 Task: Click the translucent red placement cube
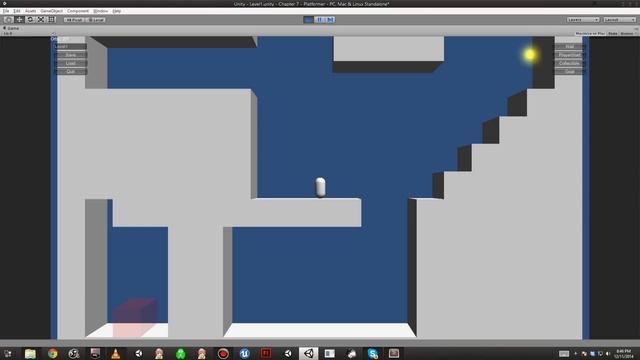(134, 318)
